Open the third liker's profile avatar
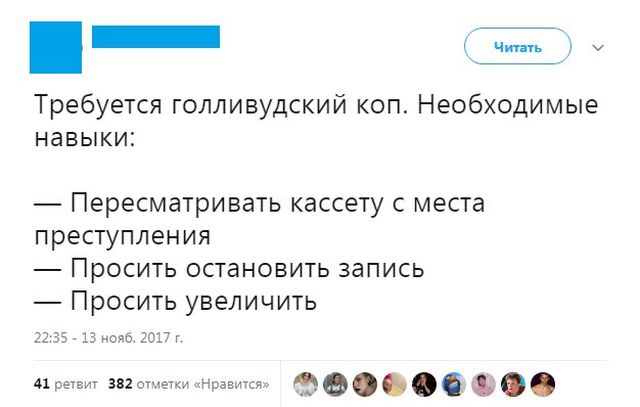The image size is (640, 407). tap(365, 382)
